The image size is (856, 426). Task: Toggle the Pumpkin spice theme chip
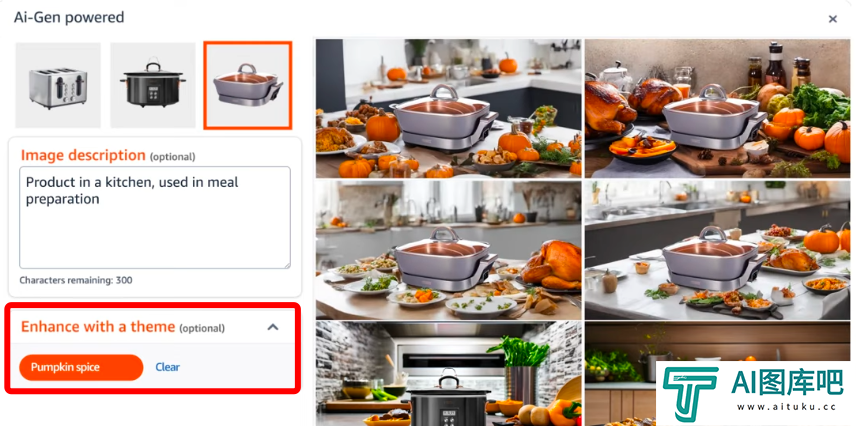click(x=81, y=367)
